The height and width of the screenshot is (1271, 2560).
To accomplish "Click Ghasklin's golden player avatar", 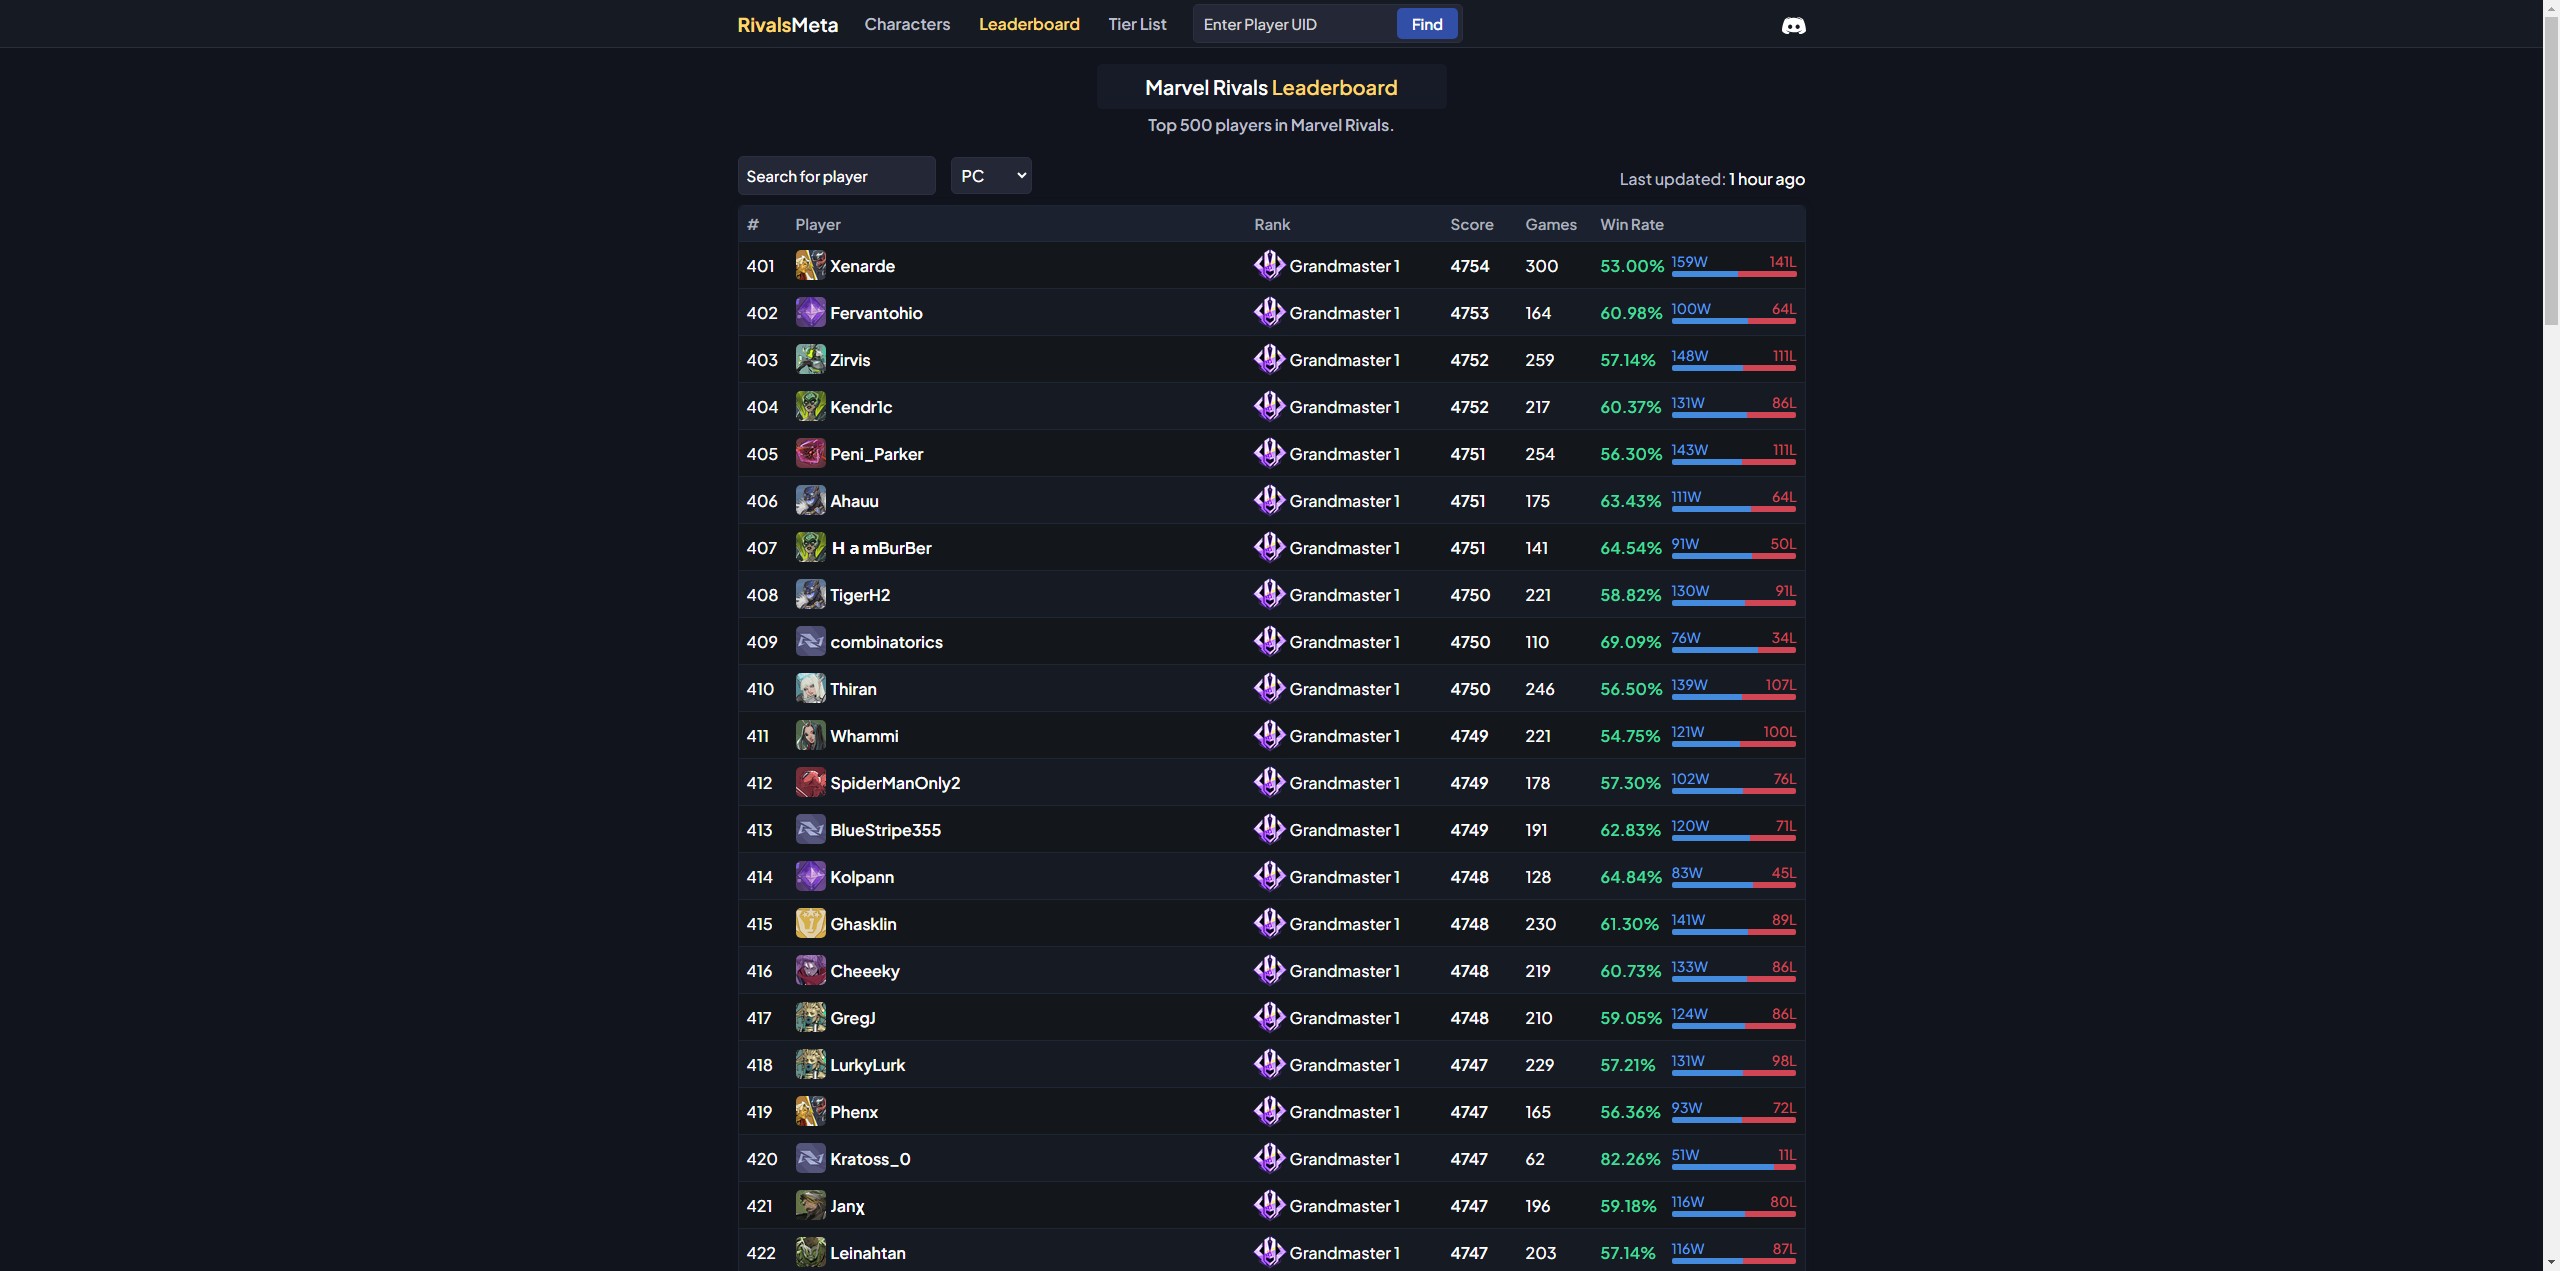I will point(809,923).
